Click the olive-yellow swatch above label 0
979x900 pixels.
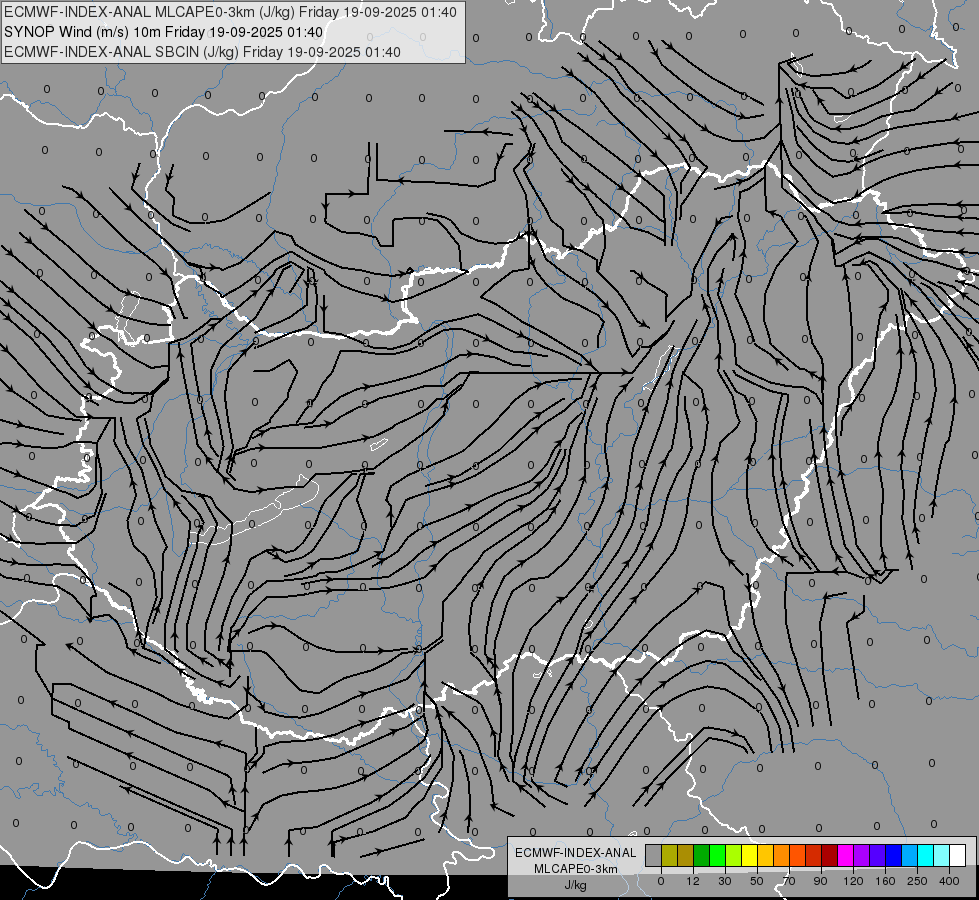(670, 855)
